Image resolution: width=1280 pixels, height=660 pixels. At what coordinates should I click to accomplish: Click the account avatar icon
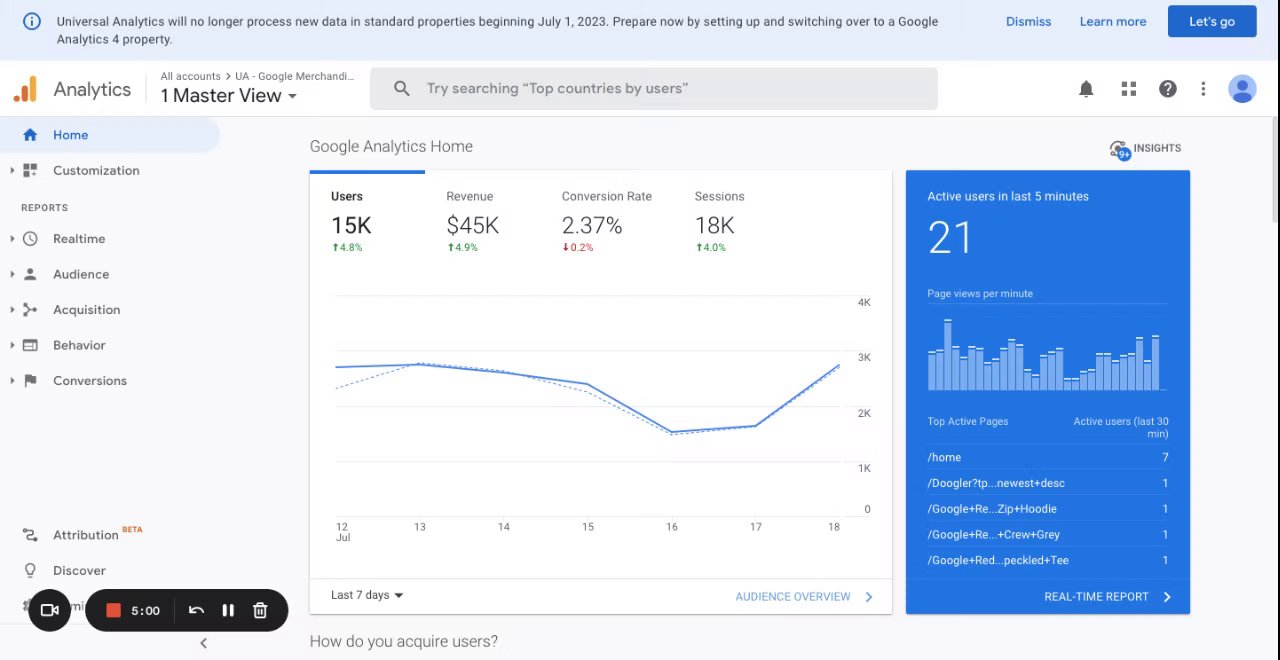click(x=1242, y=89)
